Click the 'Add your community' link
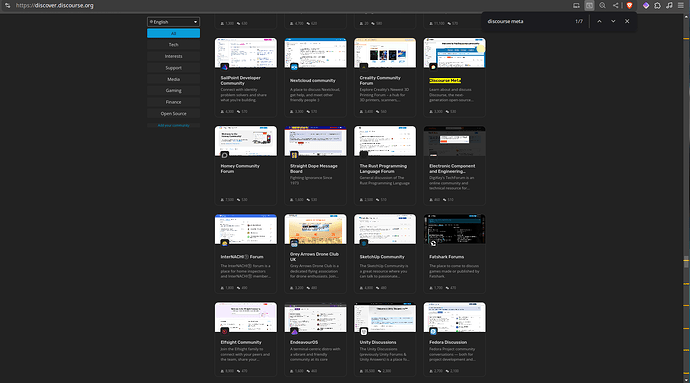The height and width of the screenshot is (383, 690). click(173, 125)
